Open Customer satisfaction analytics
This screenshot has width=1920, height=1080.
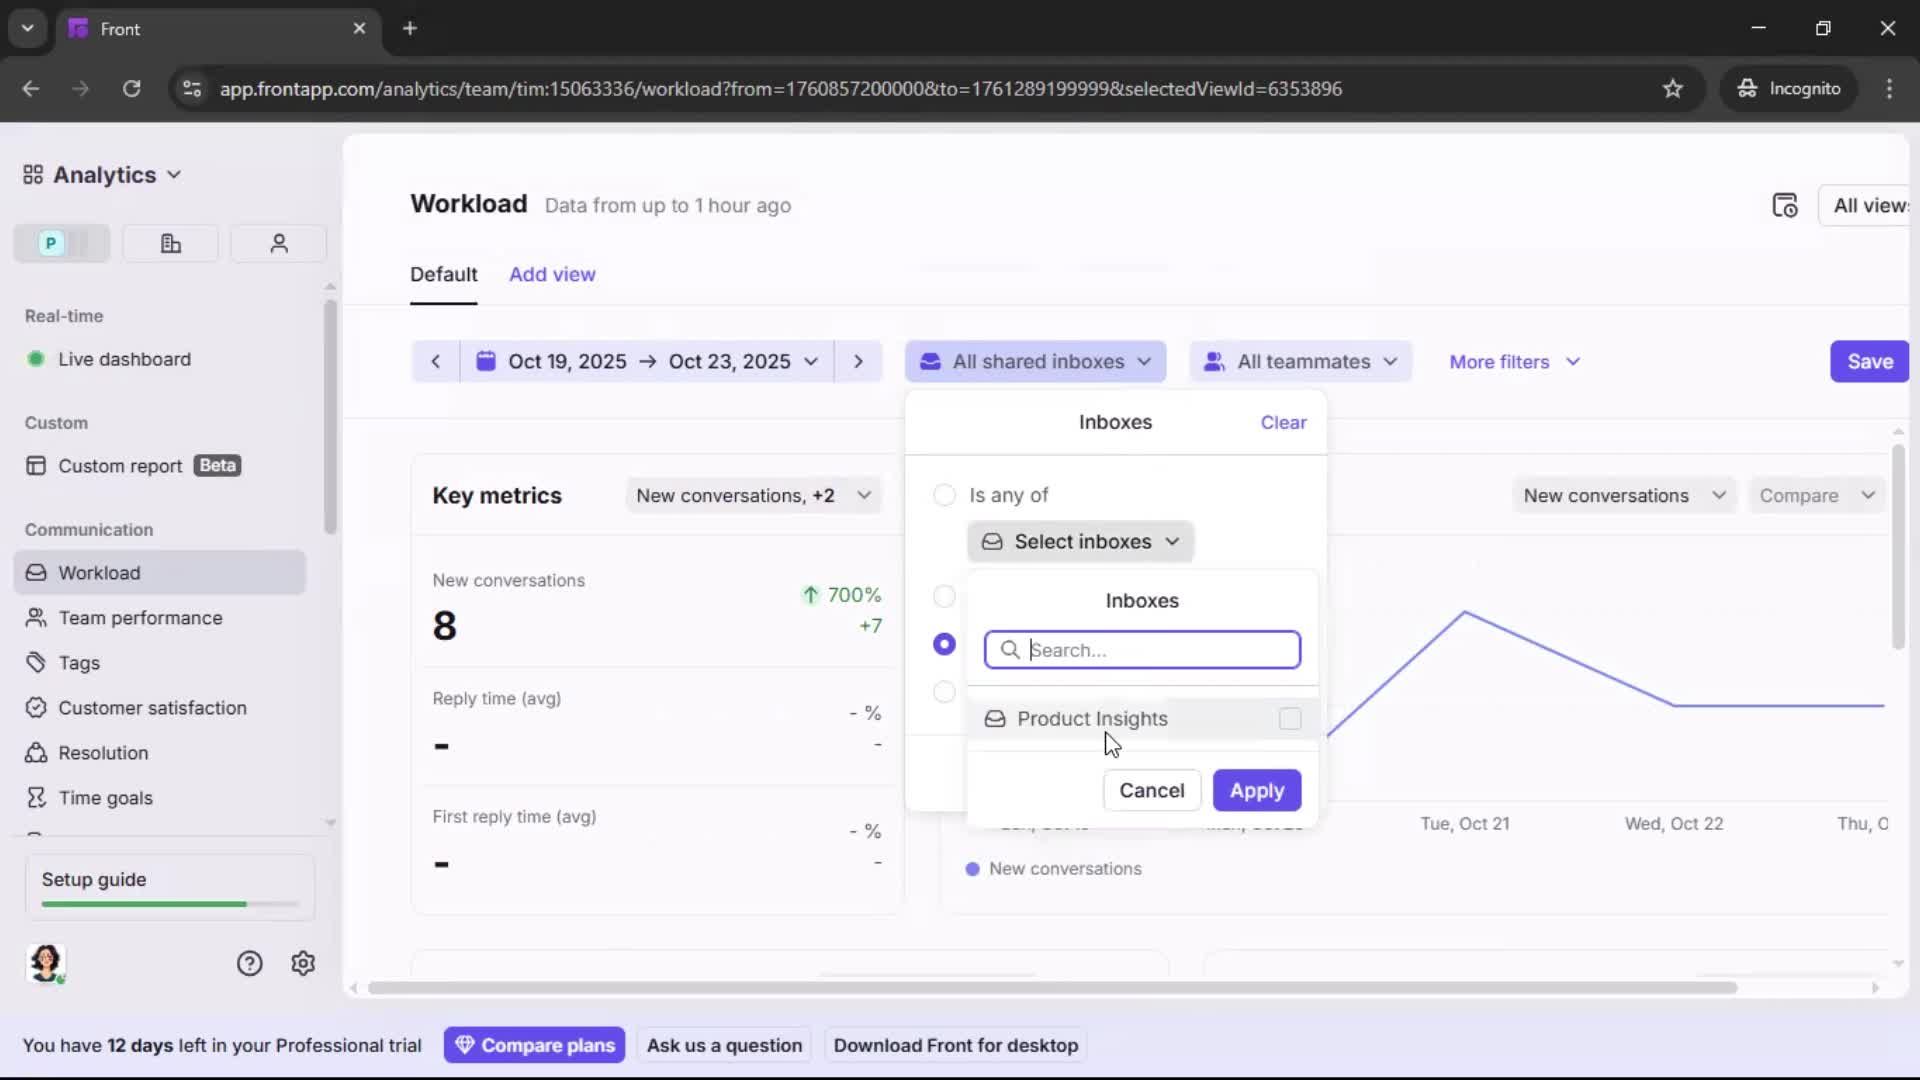(x=151, y=707)
